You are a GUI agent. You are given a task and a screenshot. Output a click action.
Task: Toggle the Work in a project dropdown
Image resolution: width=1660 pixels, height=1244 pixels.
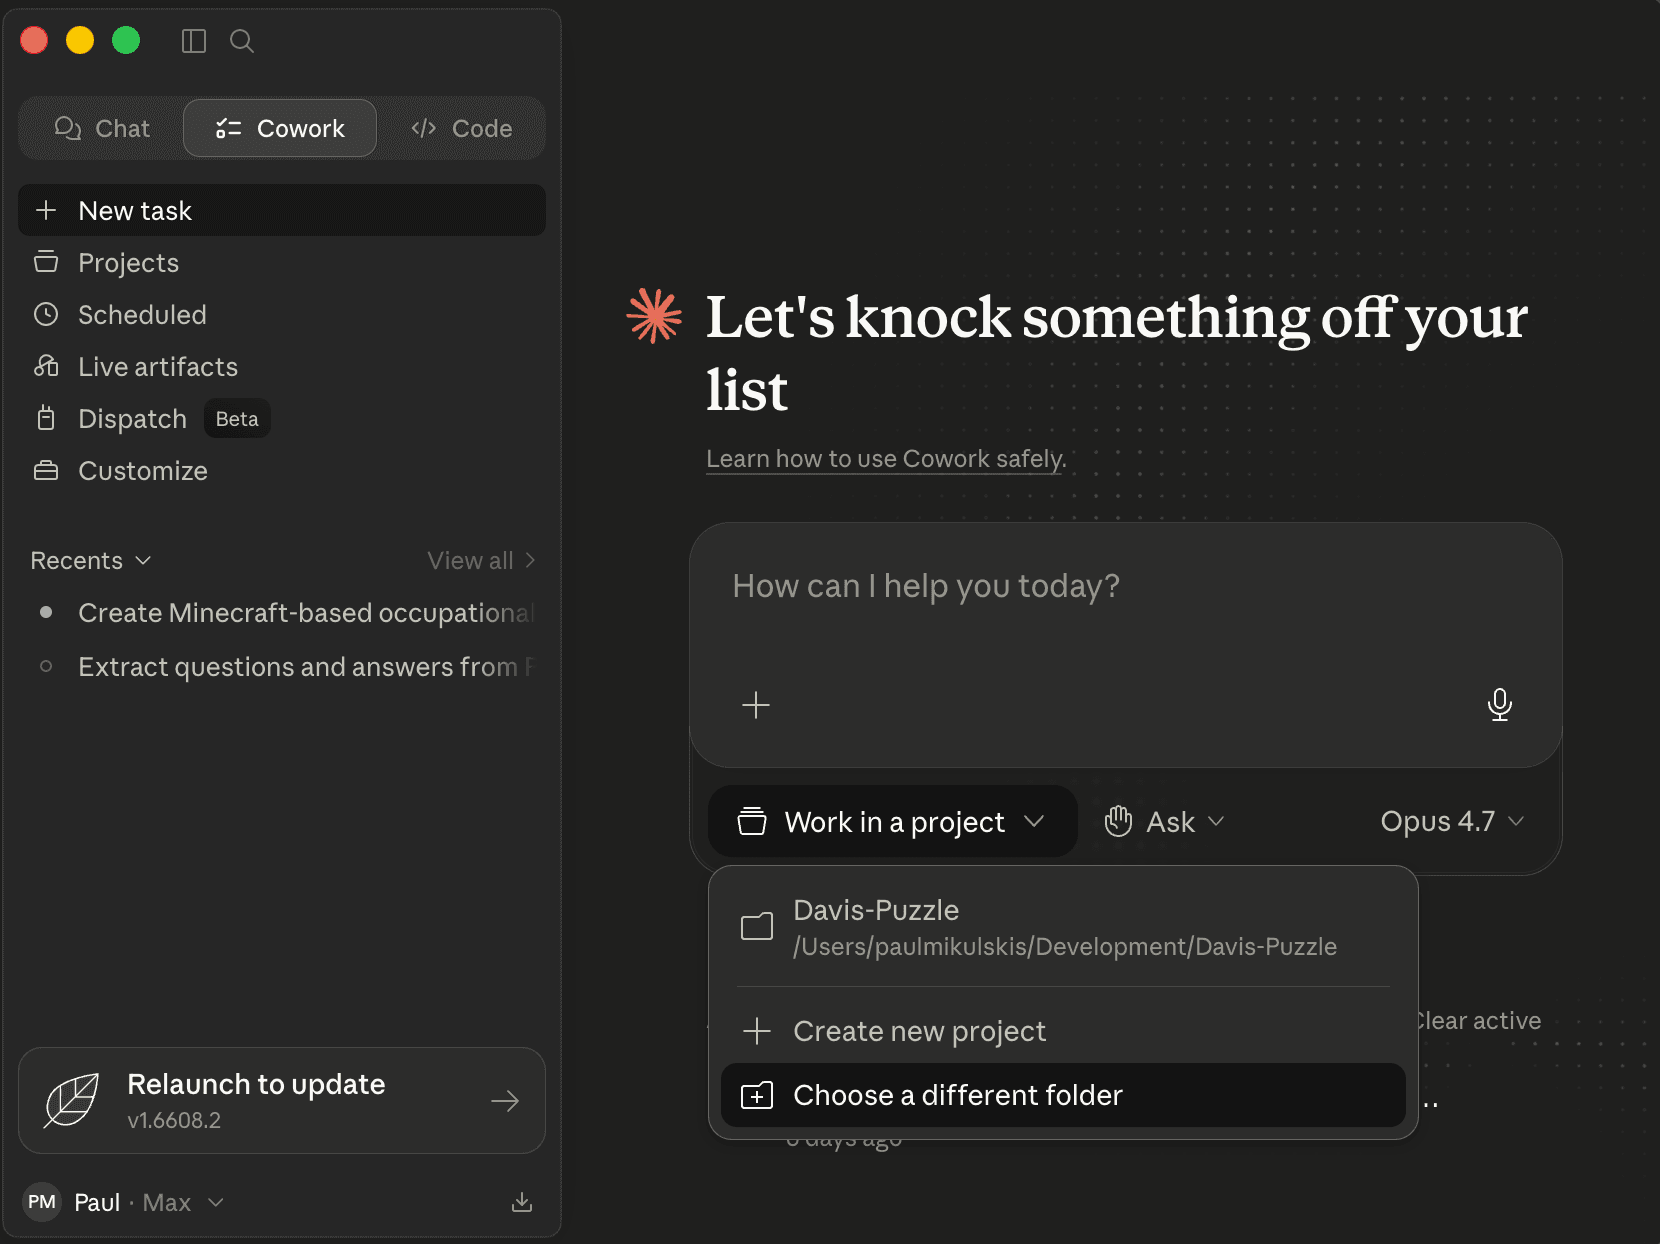[892, 822]
